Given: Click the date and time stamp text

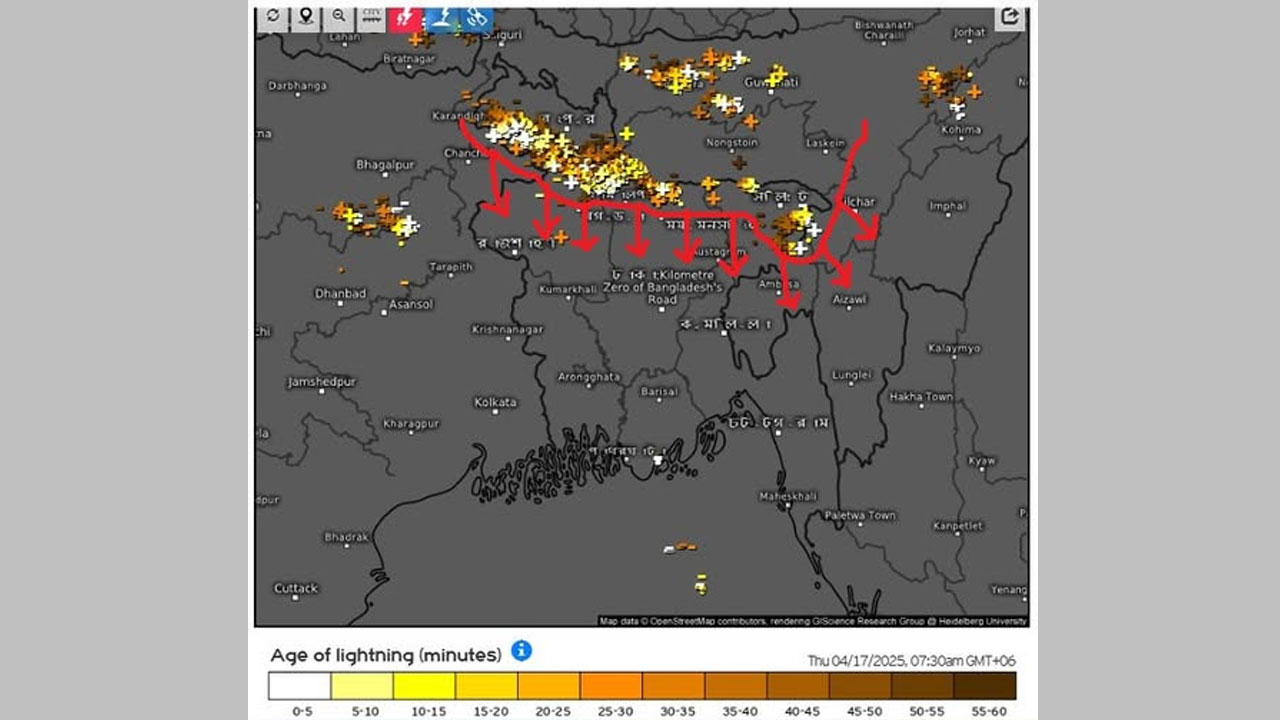Looking at the screenshot, I should tap(911, 661).
